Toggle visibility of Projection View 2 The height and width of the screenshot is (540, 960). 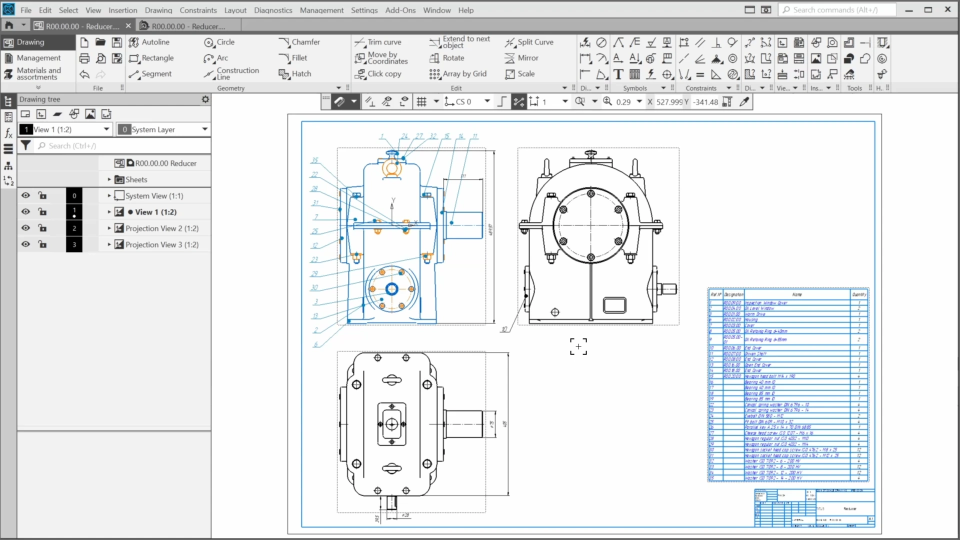coord(26,228)
